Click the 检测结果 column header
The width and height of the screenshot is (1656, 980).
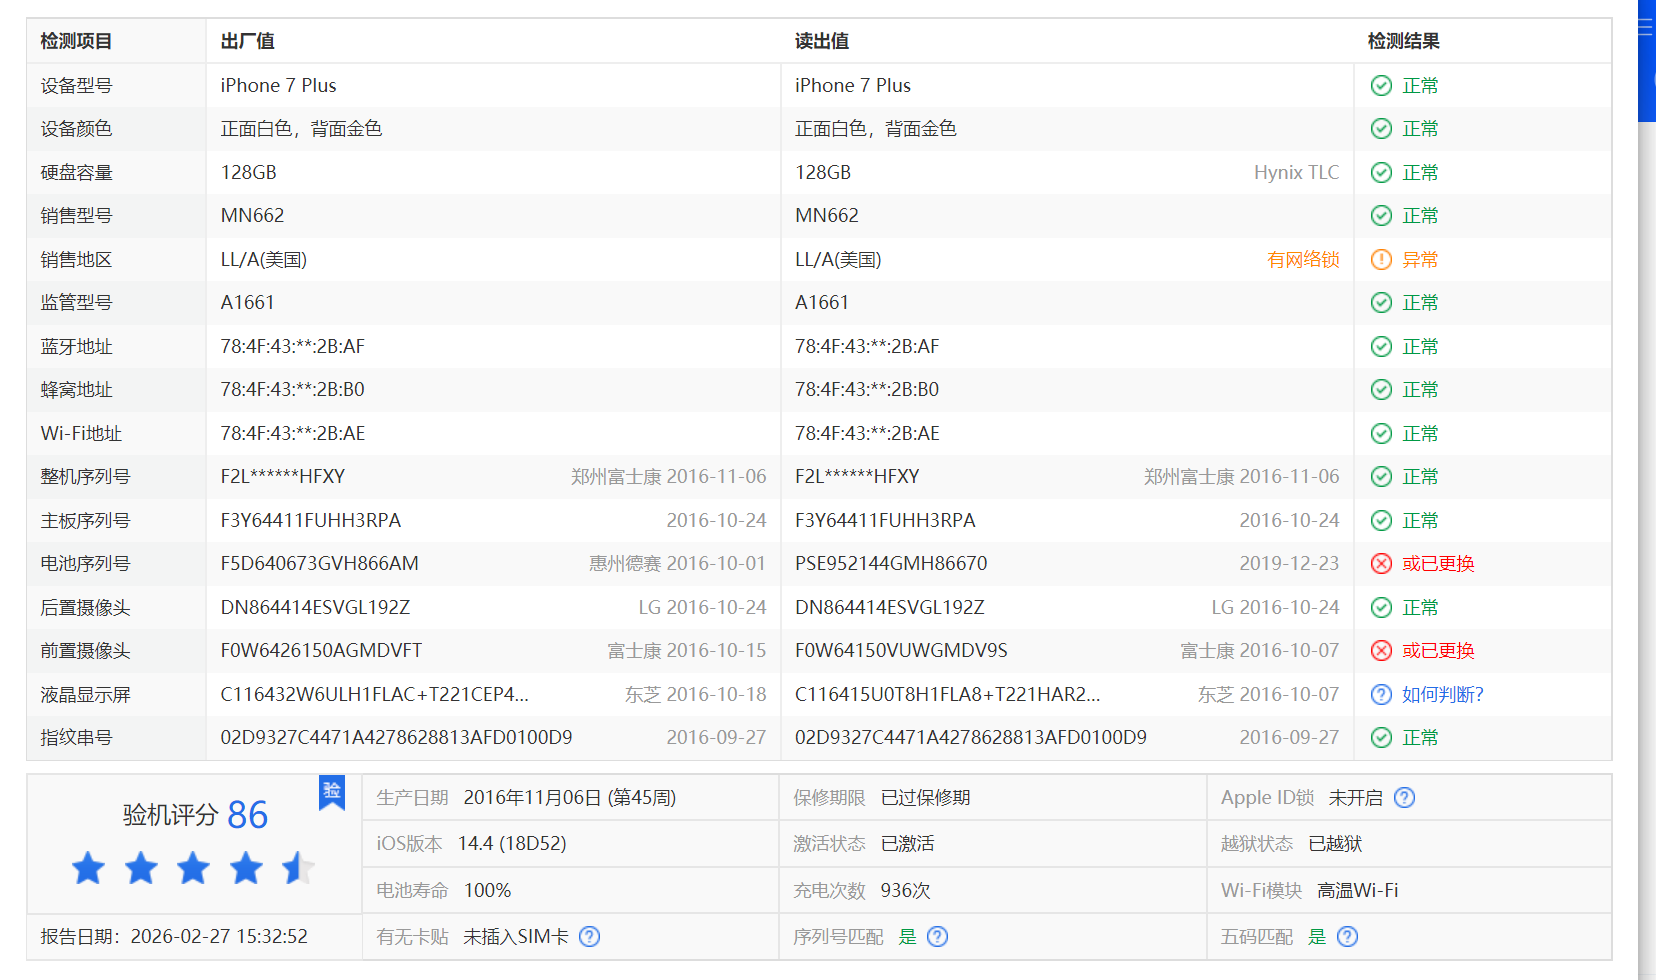(x=1403, y=41)
